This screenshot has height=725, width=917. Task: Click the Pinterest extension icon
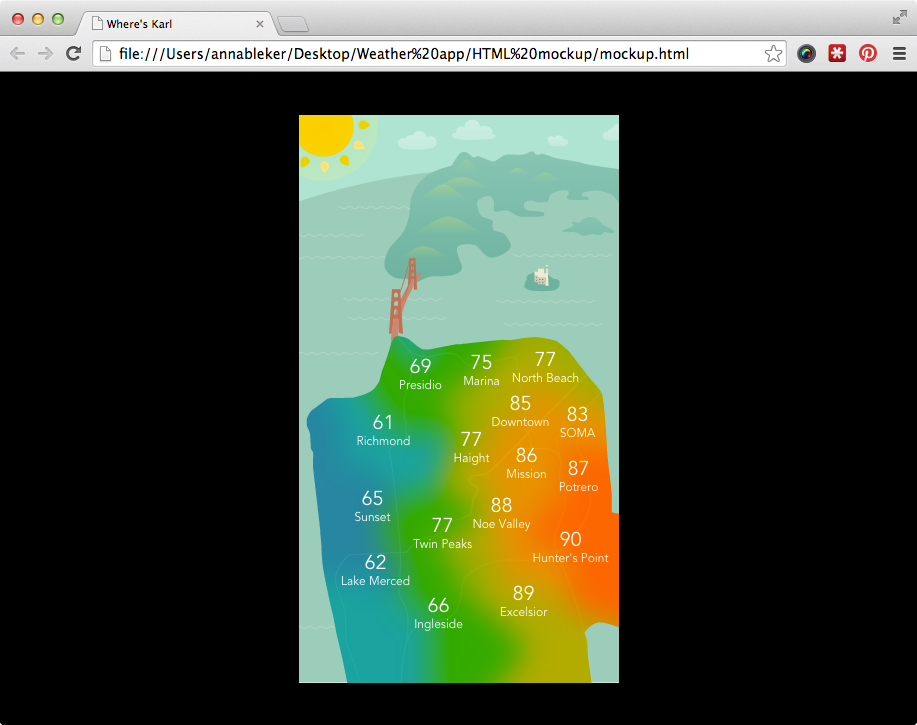pos(866,53)
